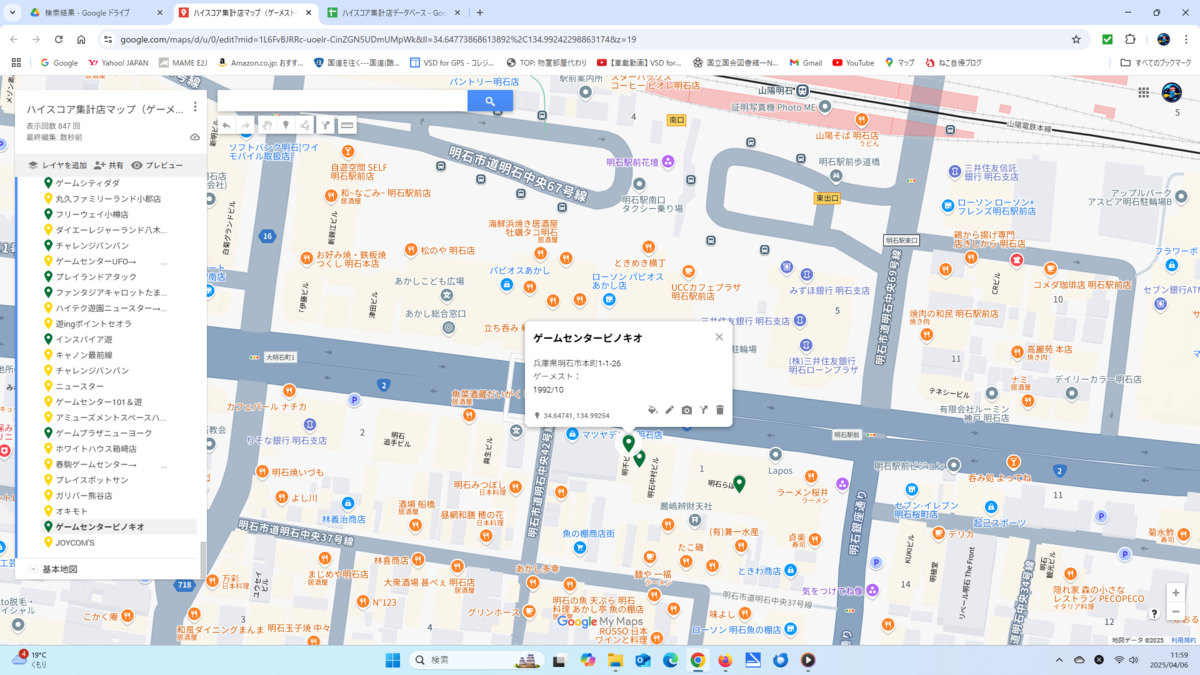Viewport: 1200px width, 675px height.
Task: Select the hand pan tool
Action: click(x=267, y=126)
